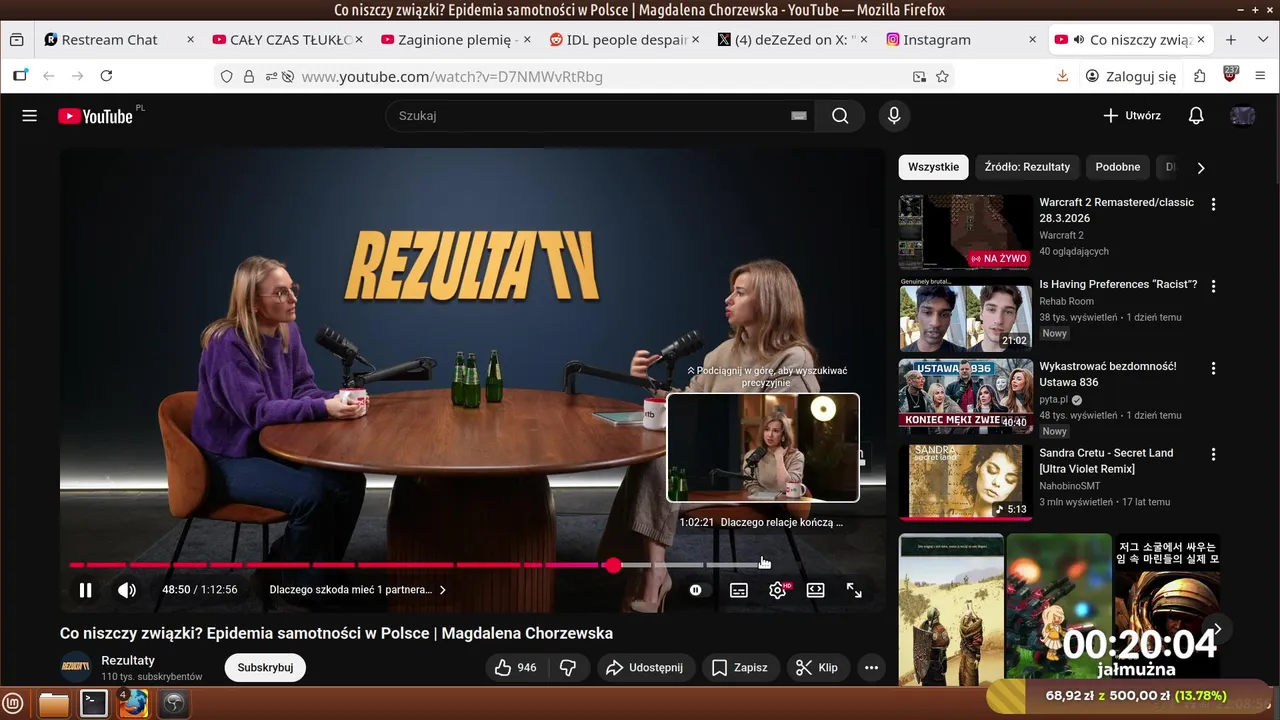Open the 'Wykastrować bezdomność! Ustawa 836' thumbnail

coord(965,396)
